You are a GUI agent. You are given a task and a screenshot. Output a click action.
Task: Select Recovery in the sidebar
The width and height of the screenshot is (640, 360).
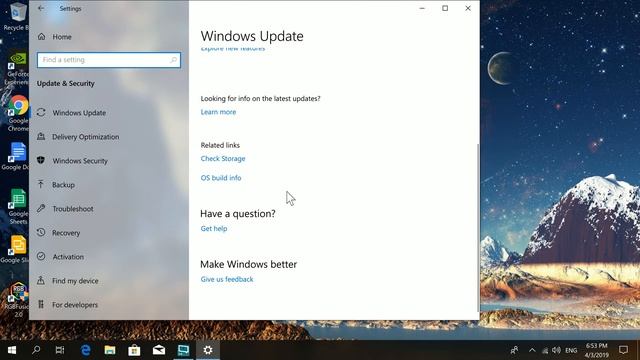pyautogui.click(x=59, y=233)
